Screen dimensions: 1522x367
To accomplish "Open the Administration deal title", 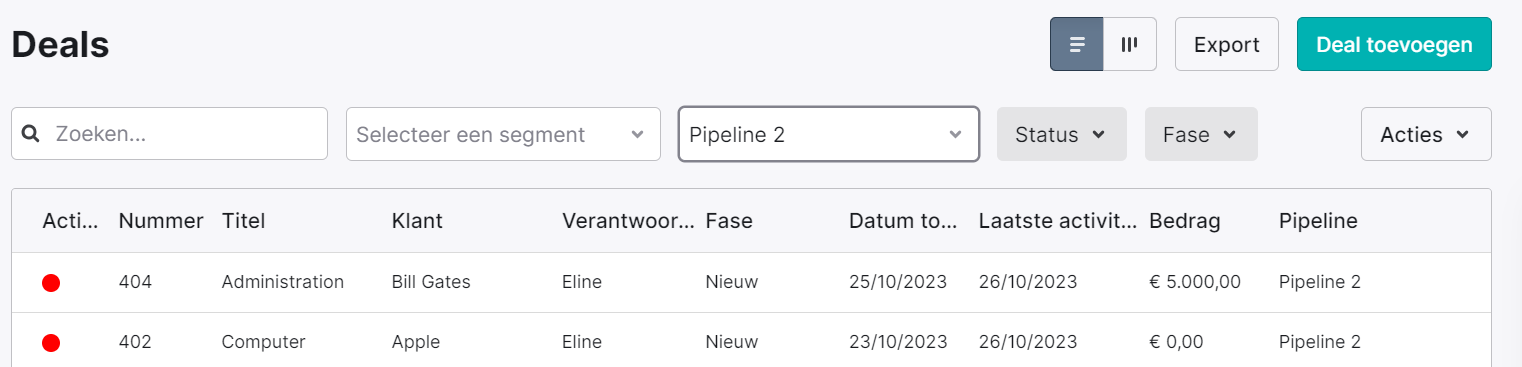I will coord(283,282).
